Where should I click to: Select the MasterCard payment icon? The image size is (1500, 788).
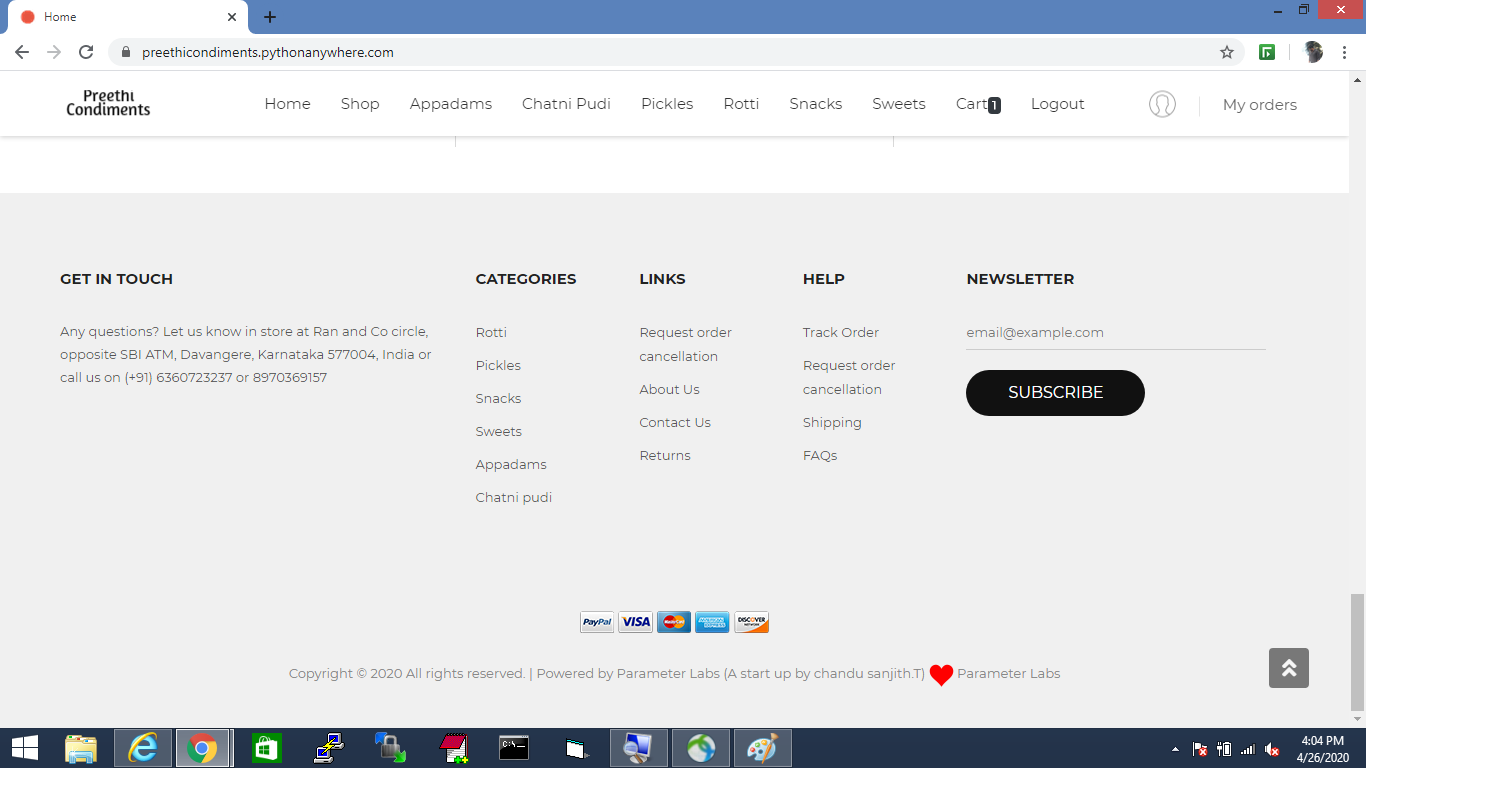(673, 621)
